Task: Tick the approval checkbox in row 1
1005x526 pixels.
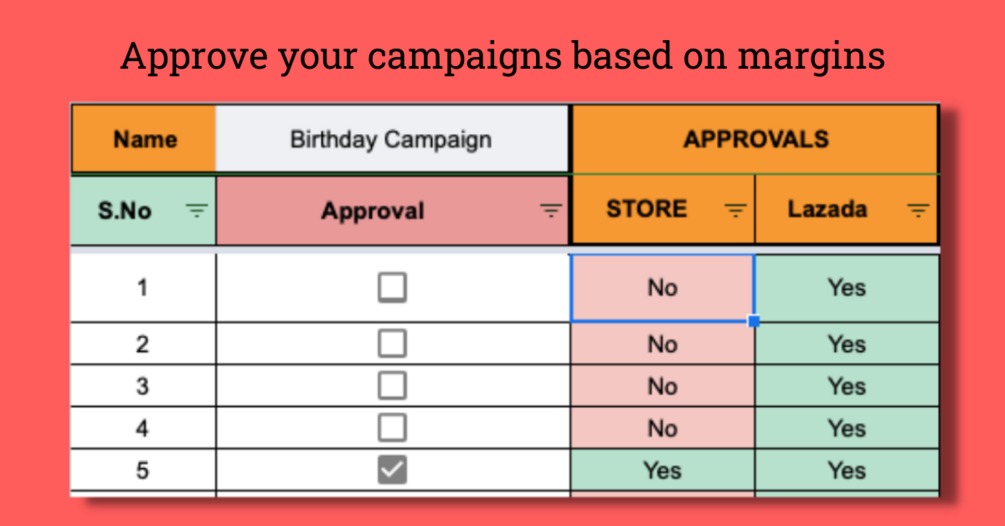Action: click(392, 288)
